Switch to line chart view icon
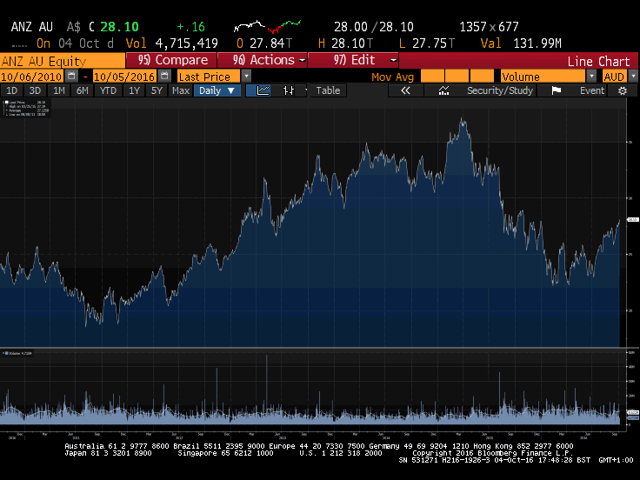The image size is (640, 480). pos(263,91)
